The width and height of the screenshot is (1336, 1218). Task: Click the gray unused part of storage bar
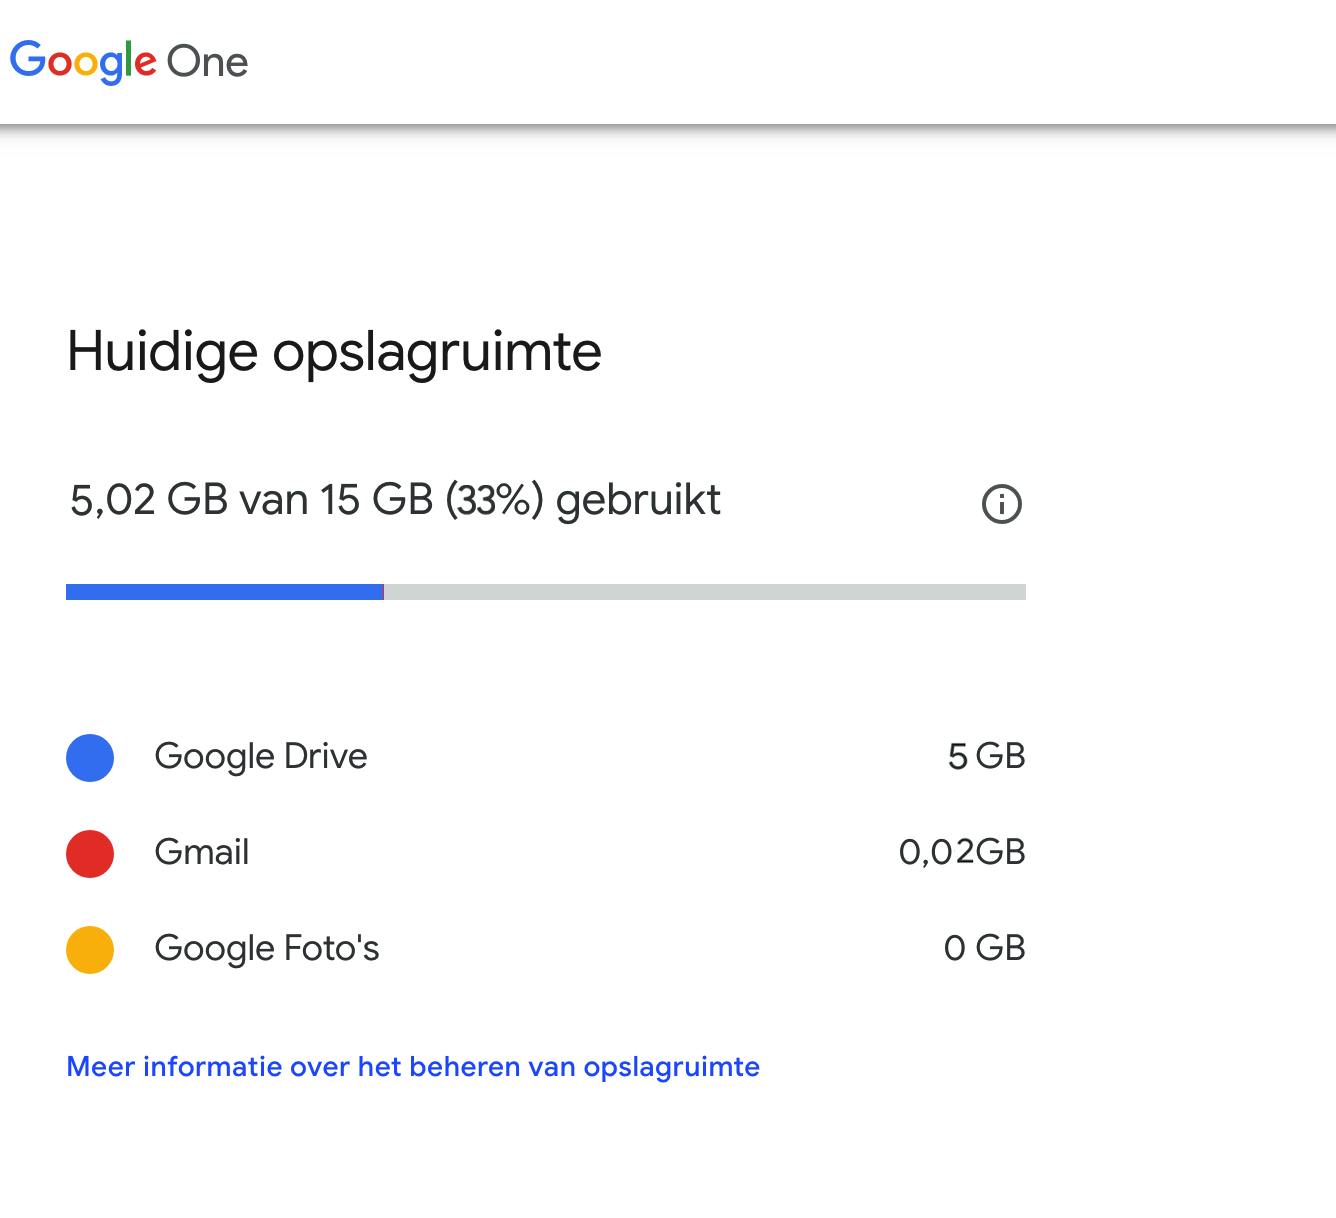(x=704, y=592)
